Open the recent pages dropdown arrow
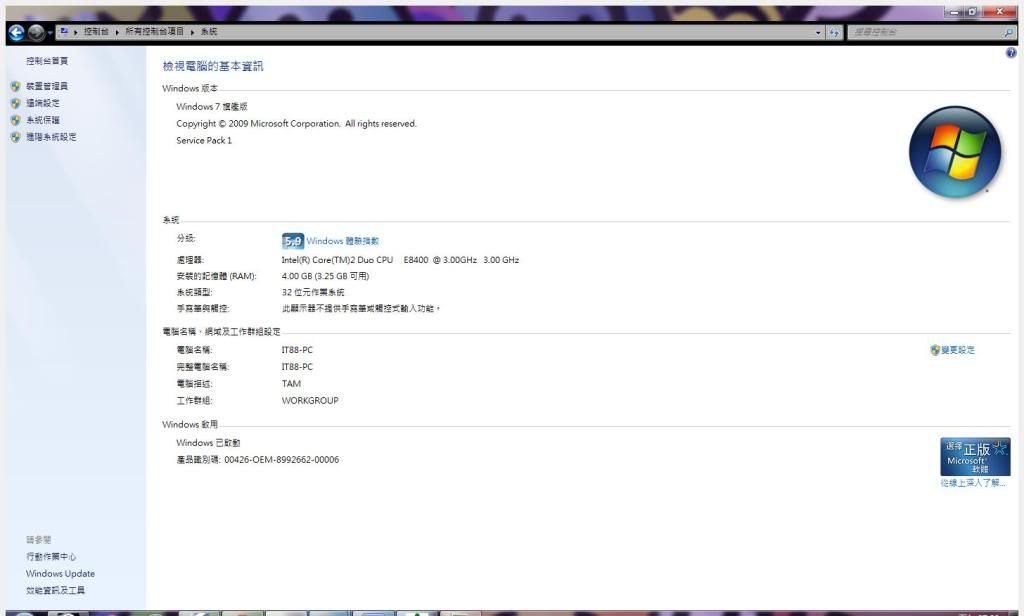This screenshot has height=616, width=1024. 52,33
